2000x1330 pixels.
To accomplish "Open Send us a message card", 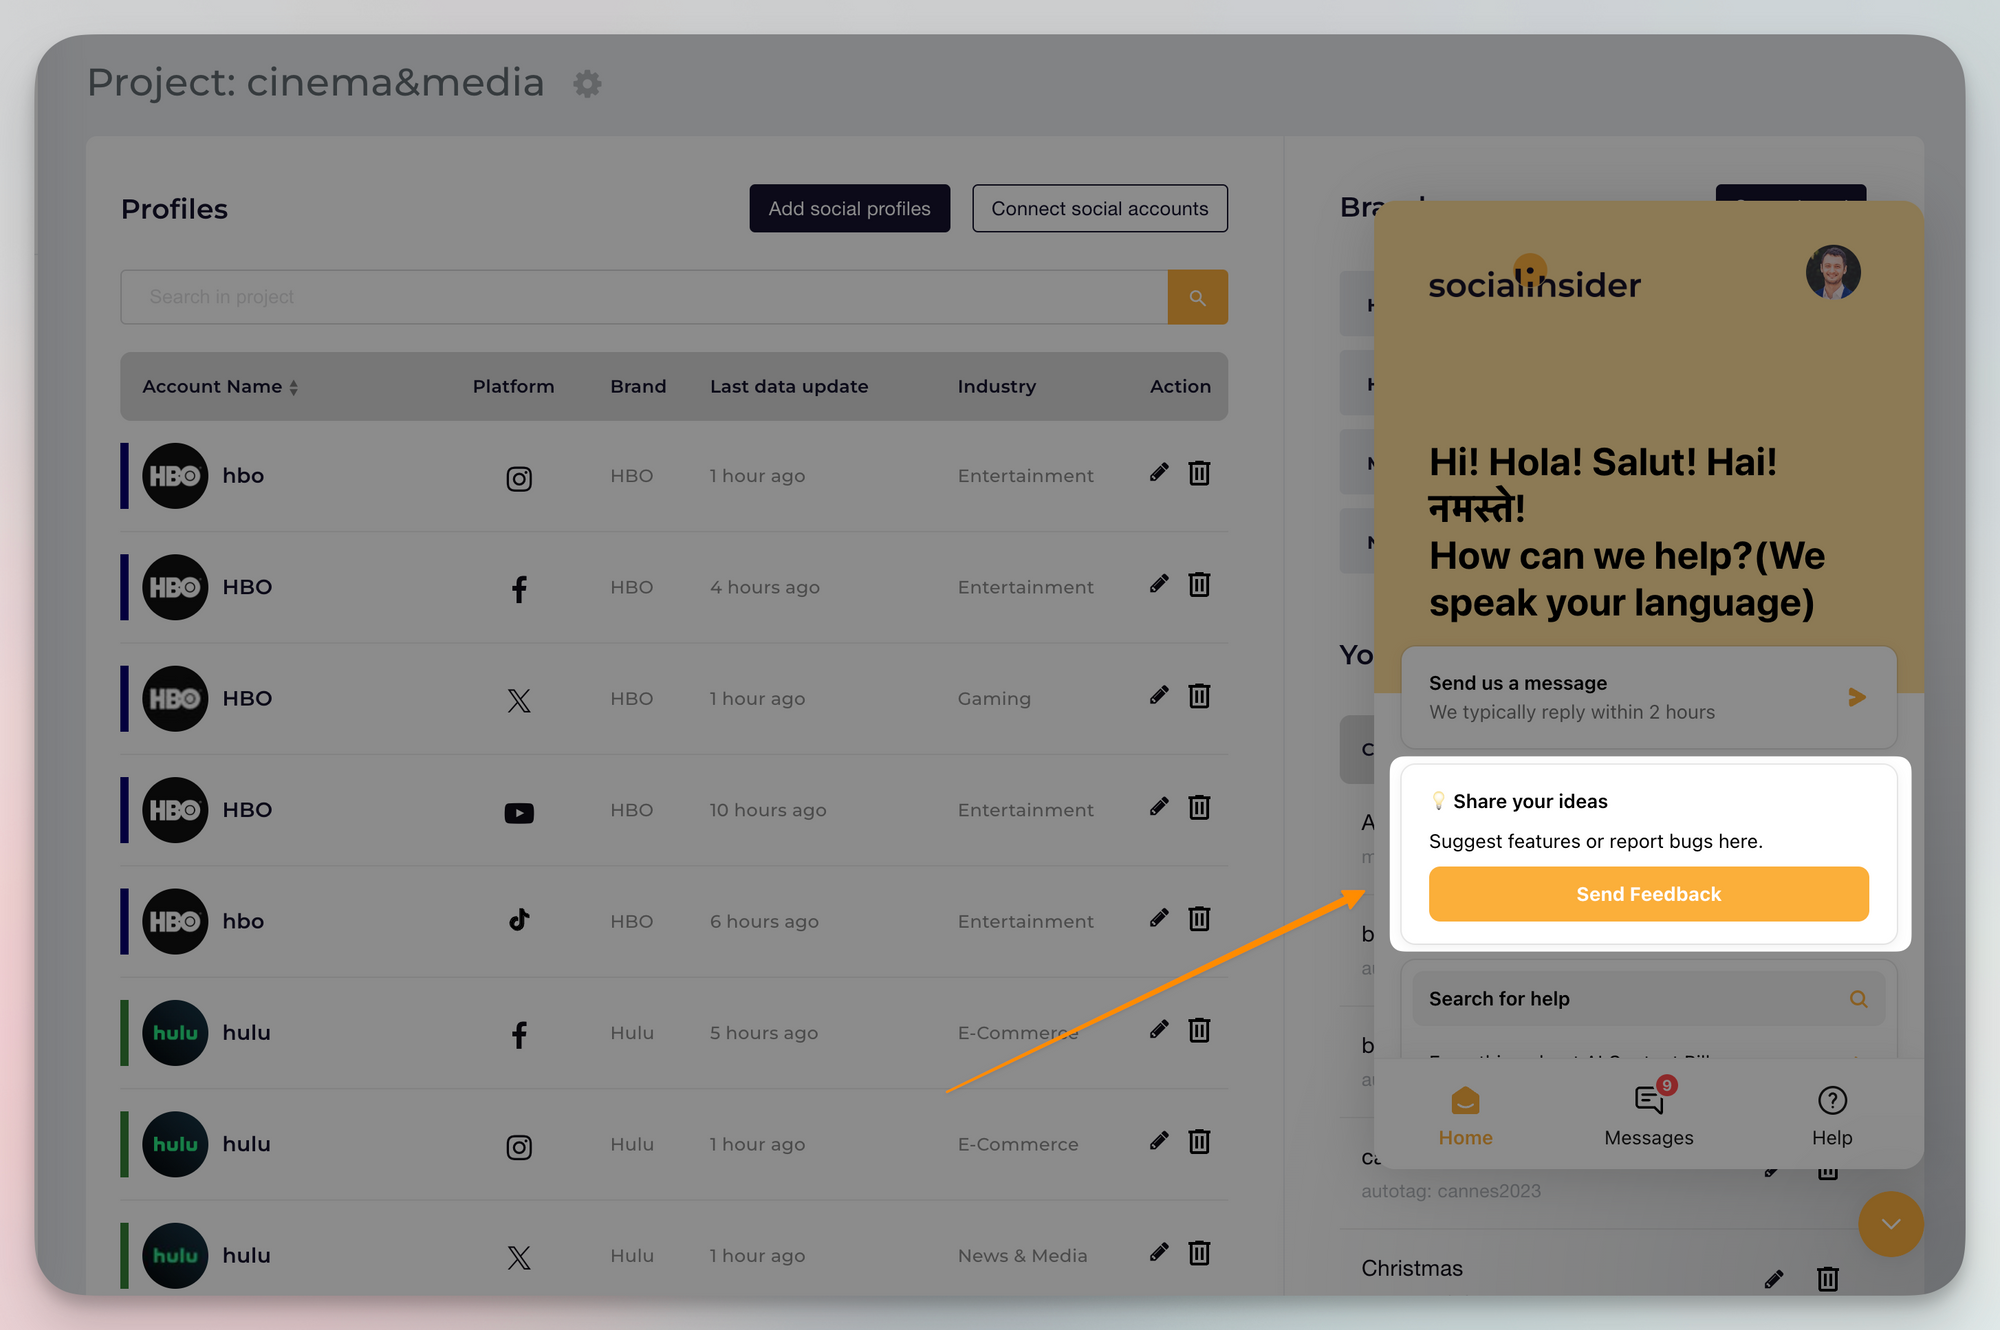I will (x=1649, y=697).
